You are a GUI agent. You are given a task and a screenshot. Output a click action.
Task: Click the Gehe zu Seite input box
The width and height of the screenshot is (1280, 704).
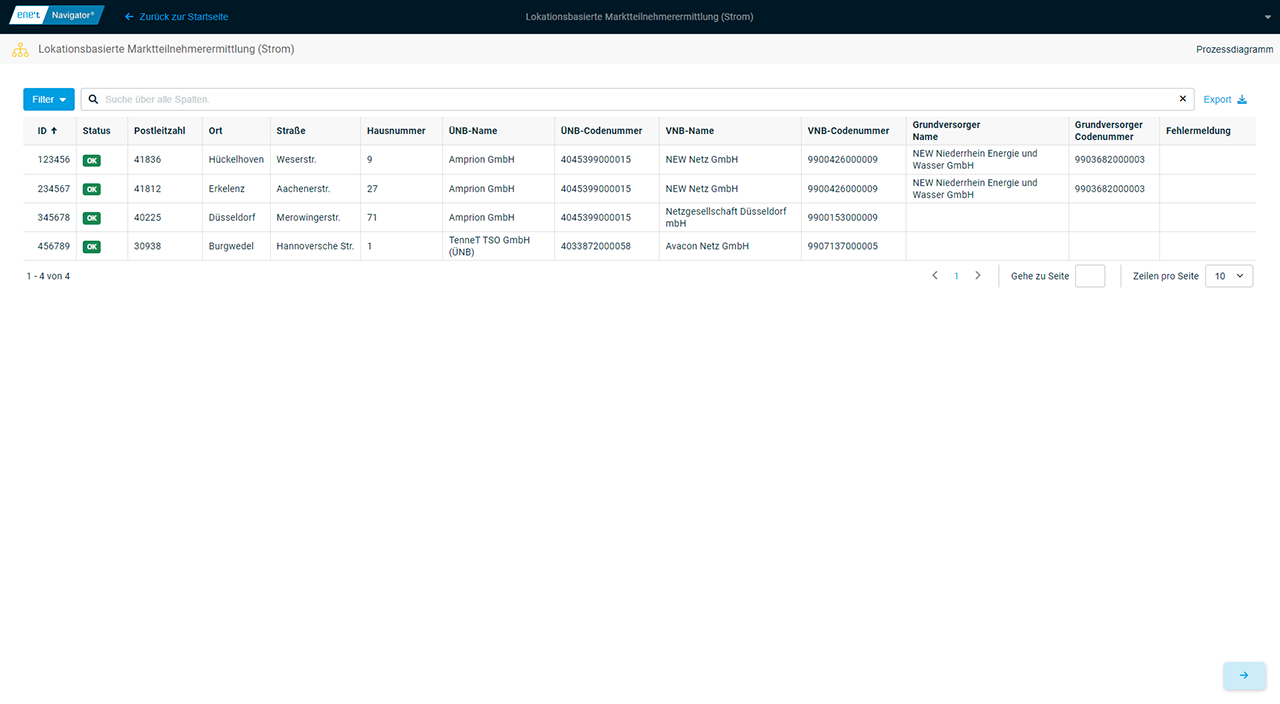pyautogui.click(x=1089, y=276)
